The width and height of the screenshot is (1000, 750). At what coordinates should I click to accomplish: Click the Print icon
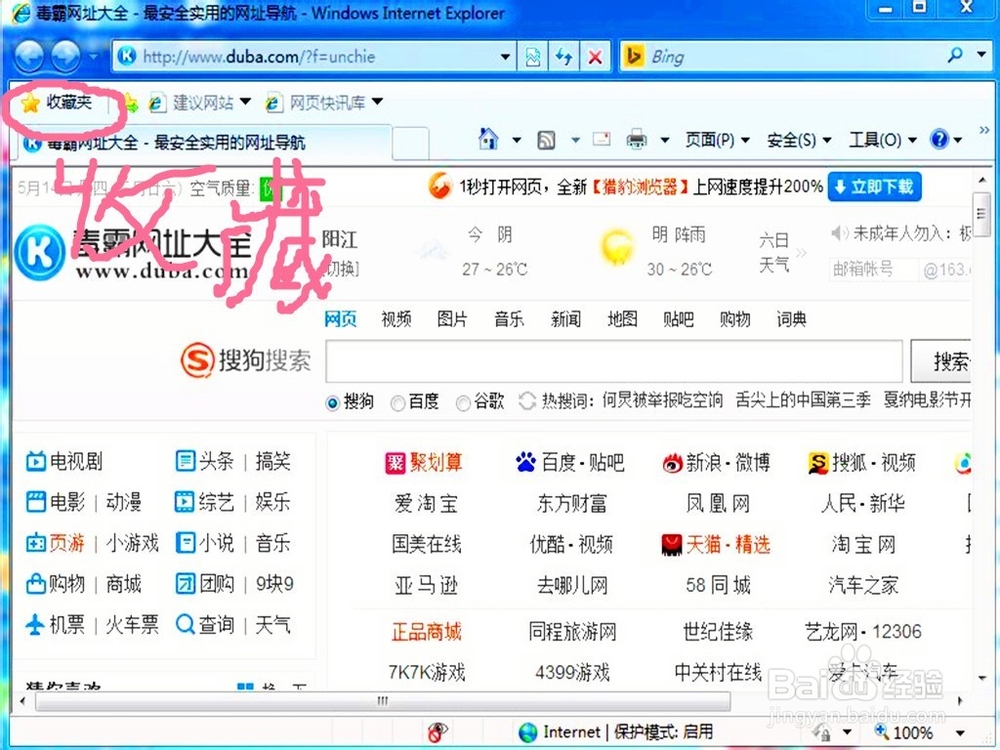pyautogui.click(x=636, y=139)
